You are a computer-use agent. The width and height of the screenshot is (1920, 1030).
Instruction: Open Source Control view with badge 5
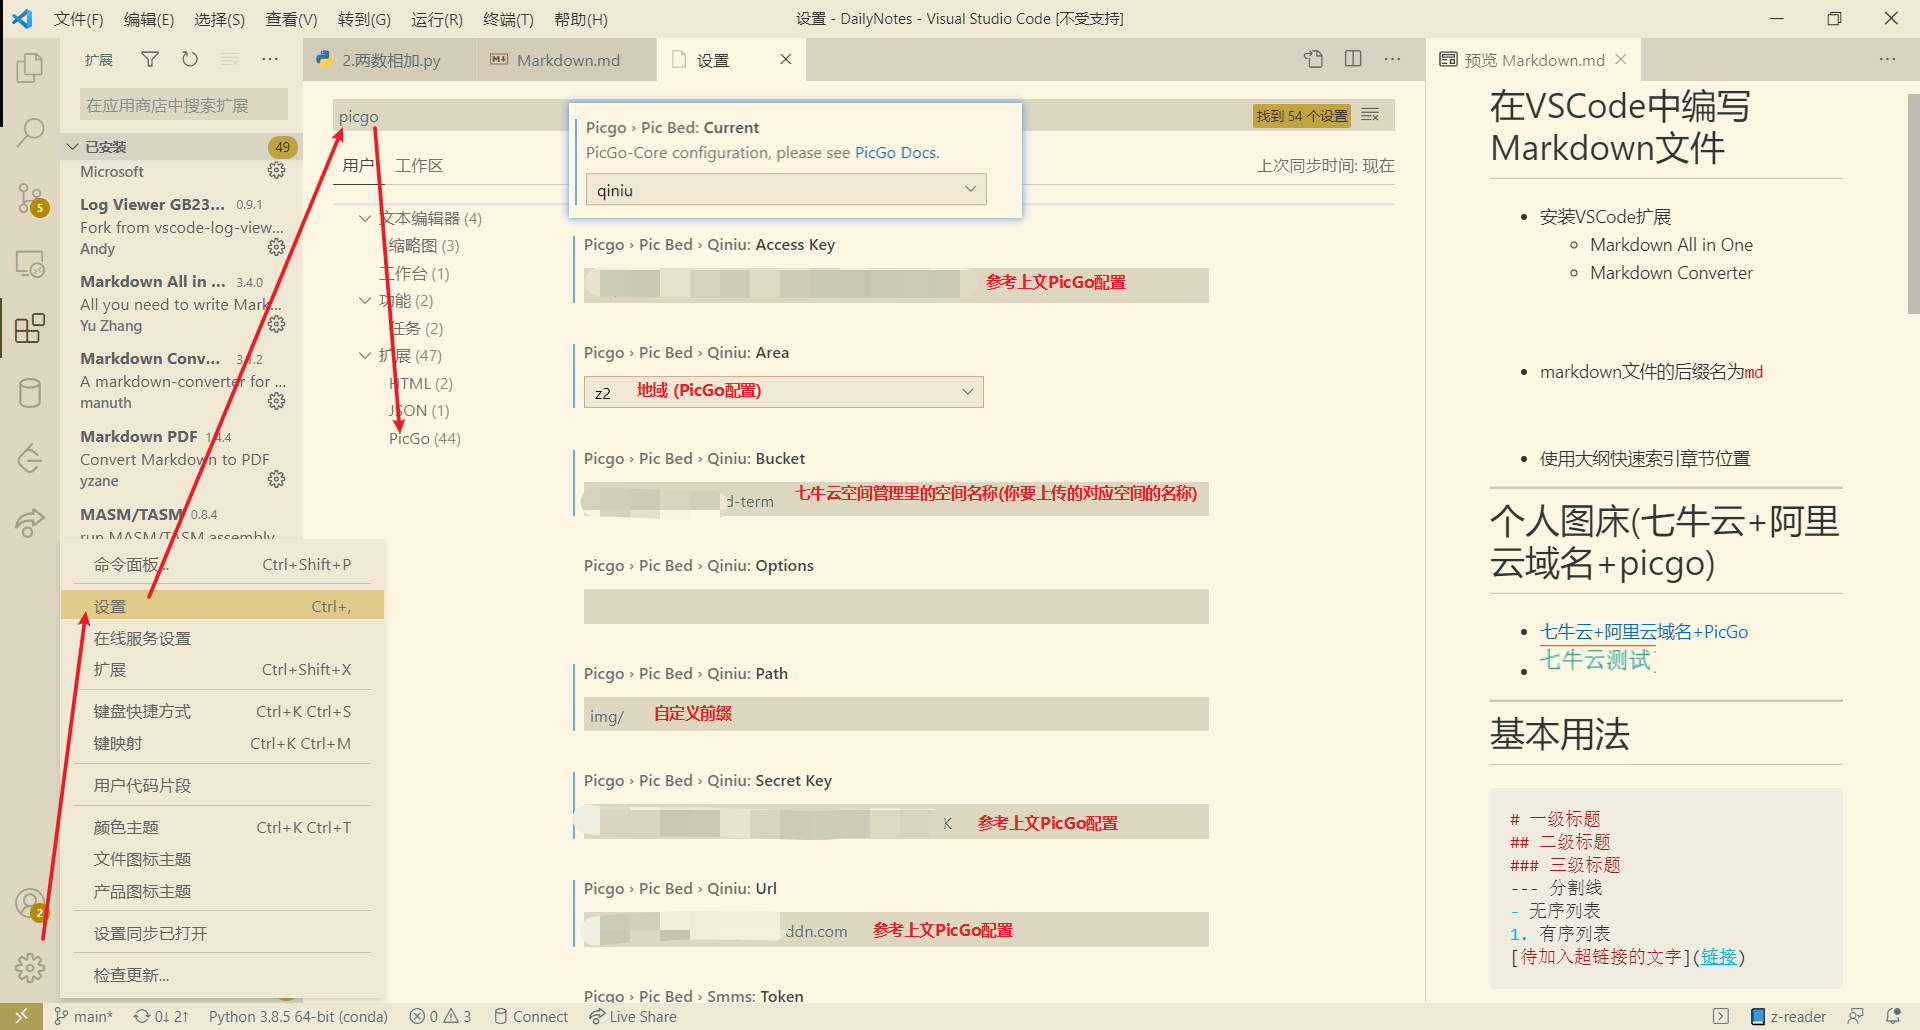tap(30, 199)
